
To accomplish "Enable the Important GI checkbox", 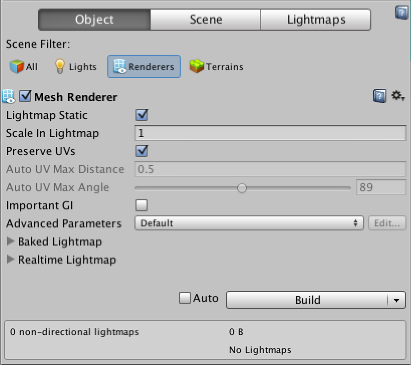I will point(142,205).
